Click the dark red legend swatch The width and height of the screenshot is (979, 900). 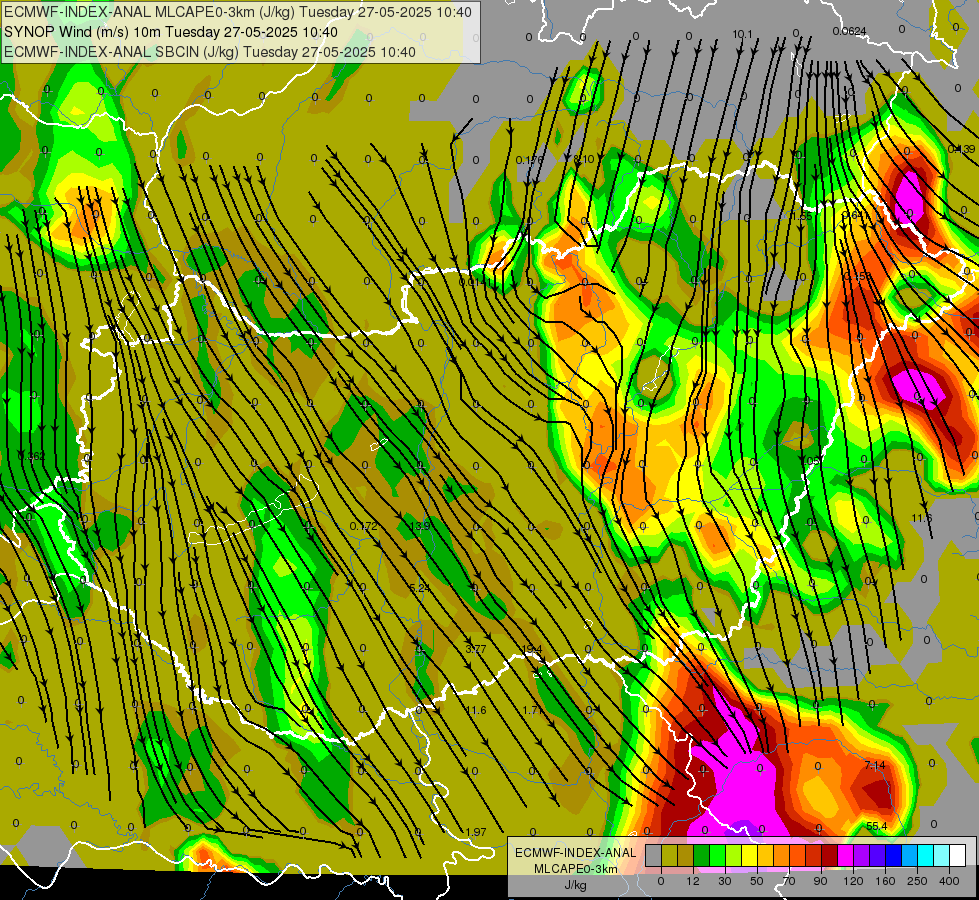(x=829, y=855)
